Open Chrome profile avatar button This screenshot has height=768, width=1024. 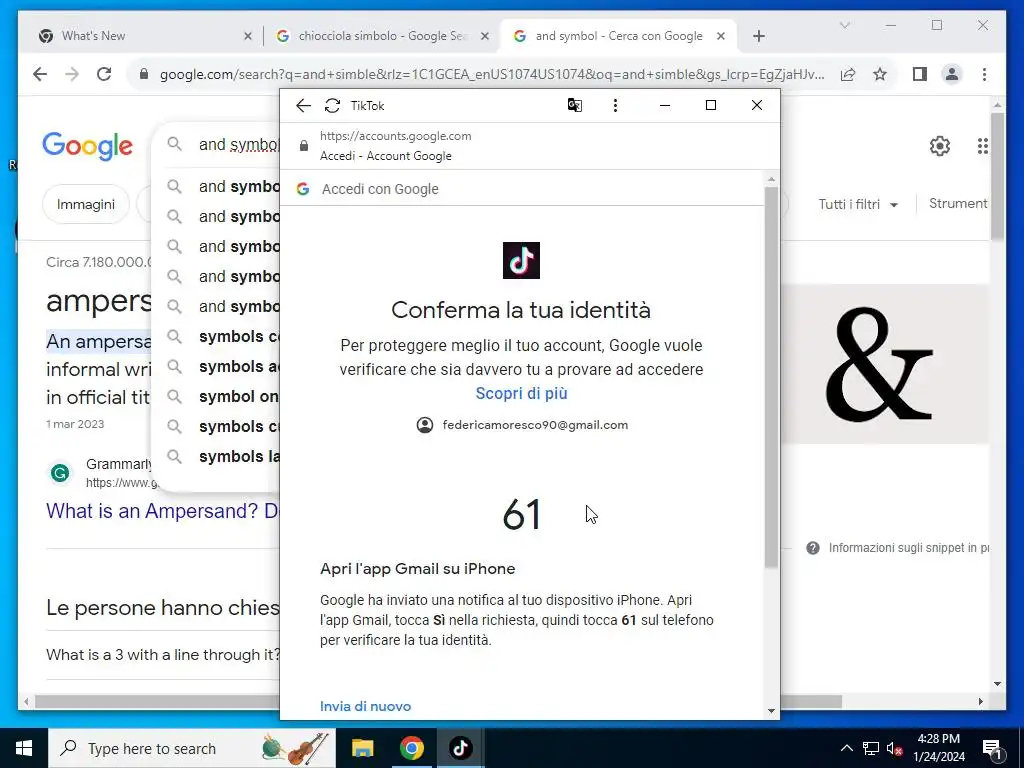click(952, 74)
